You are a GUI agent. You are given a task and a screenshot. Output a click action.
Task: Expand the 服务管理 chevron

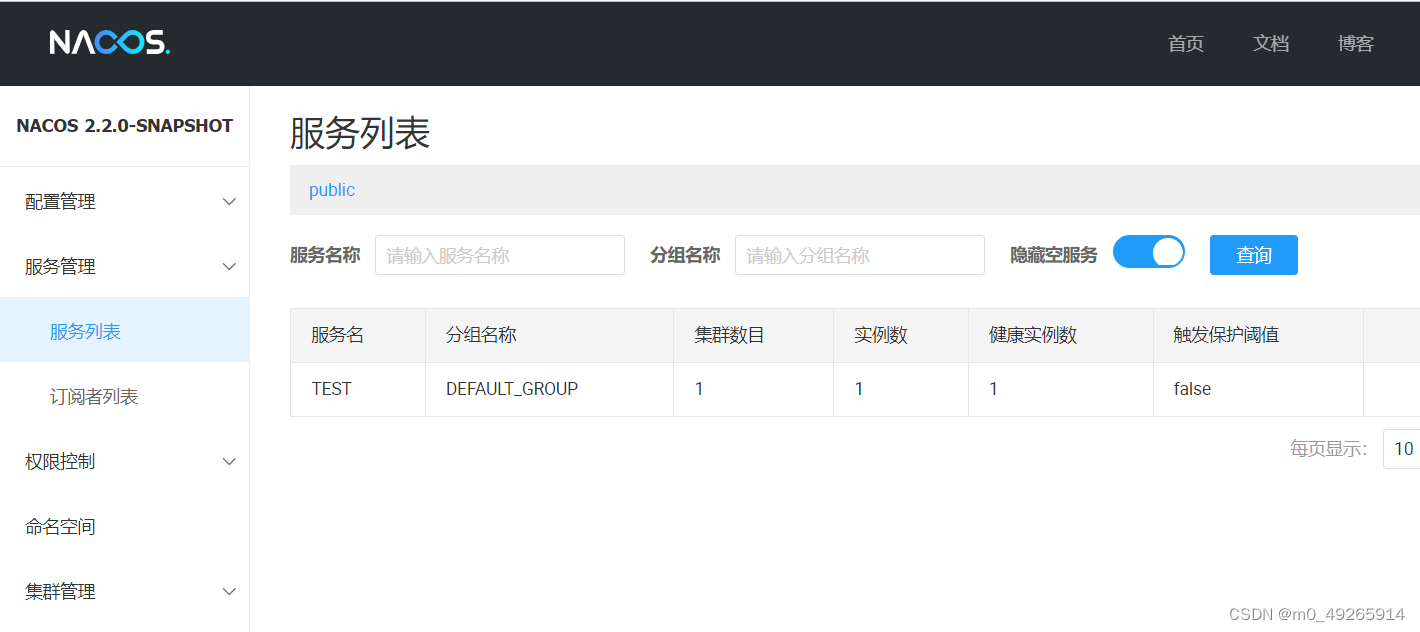[229, 266]
